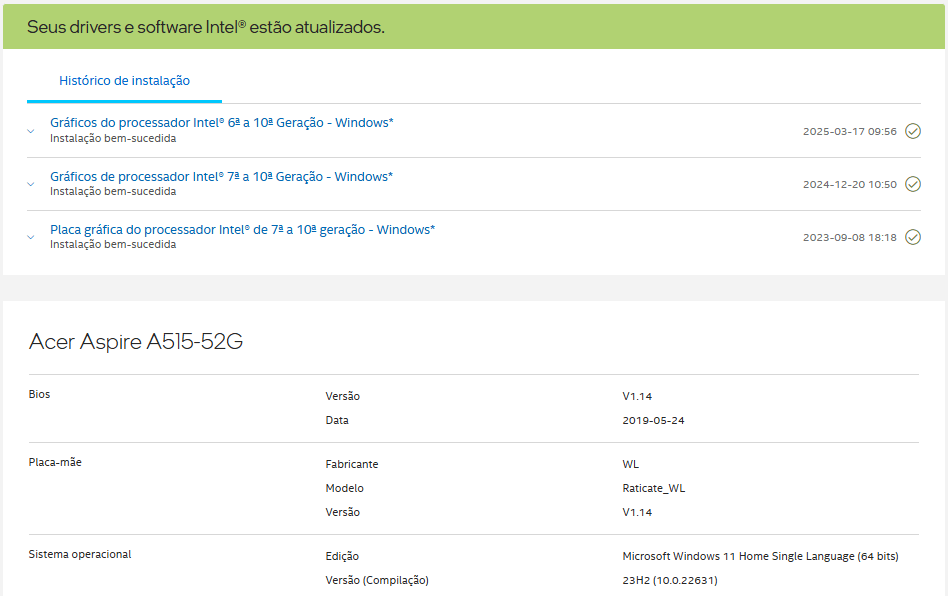
Task: Click the build value 23H2 (10.0.22631)
Action: click(x=670, y=580)
